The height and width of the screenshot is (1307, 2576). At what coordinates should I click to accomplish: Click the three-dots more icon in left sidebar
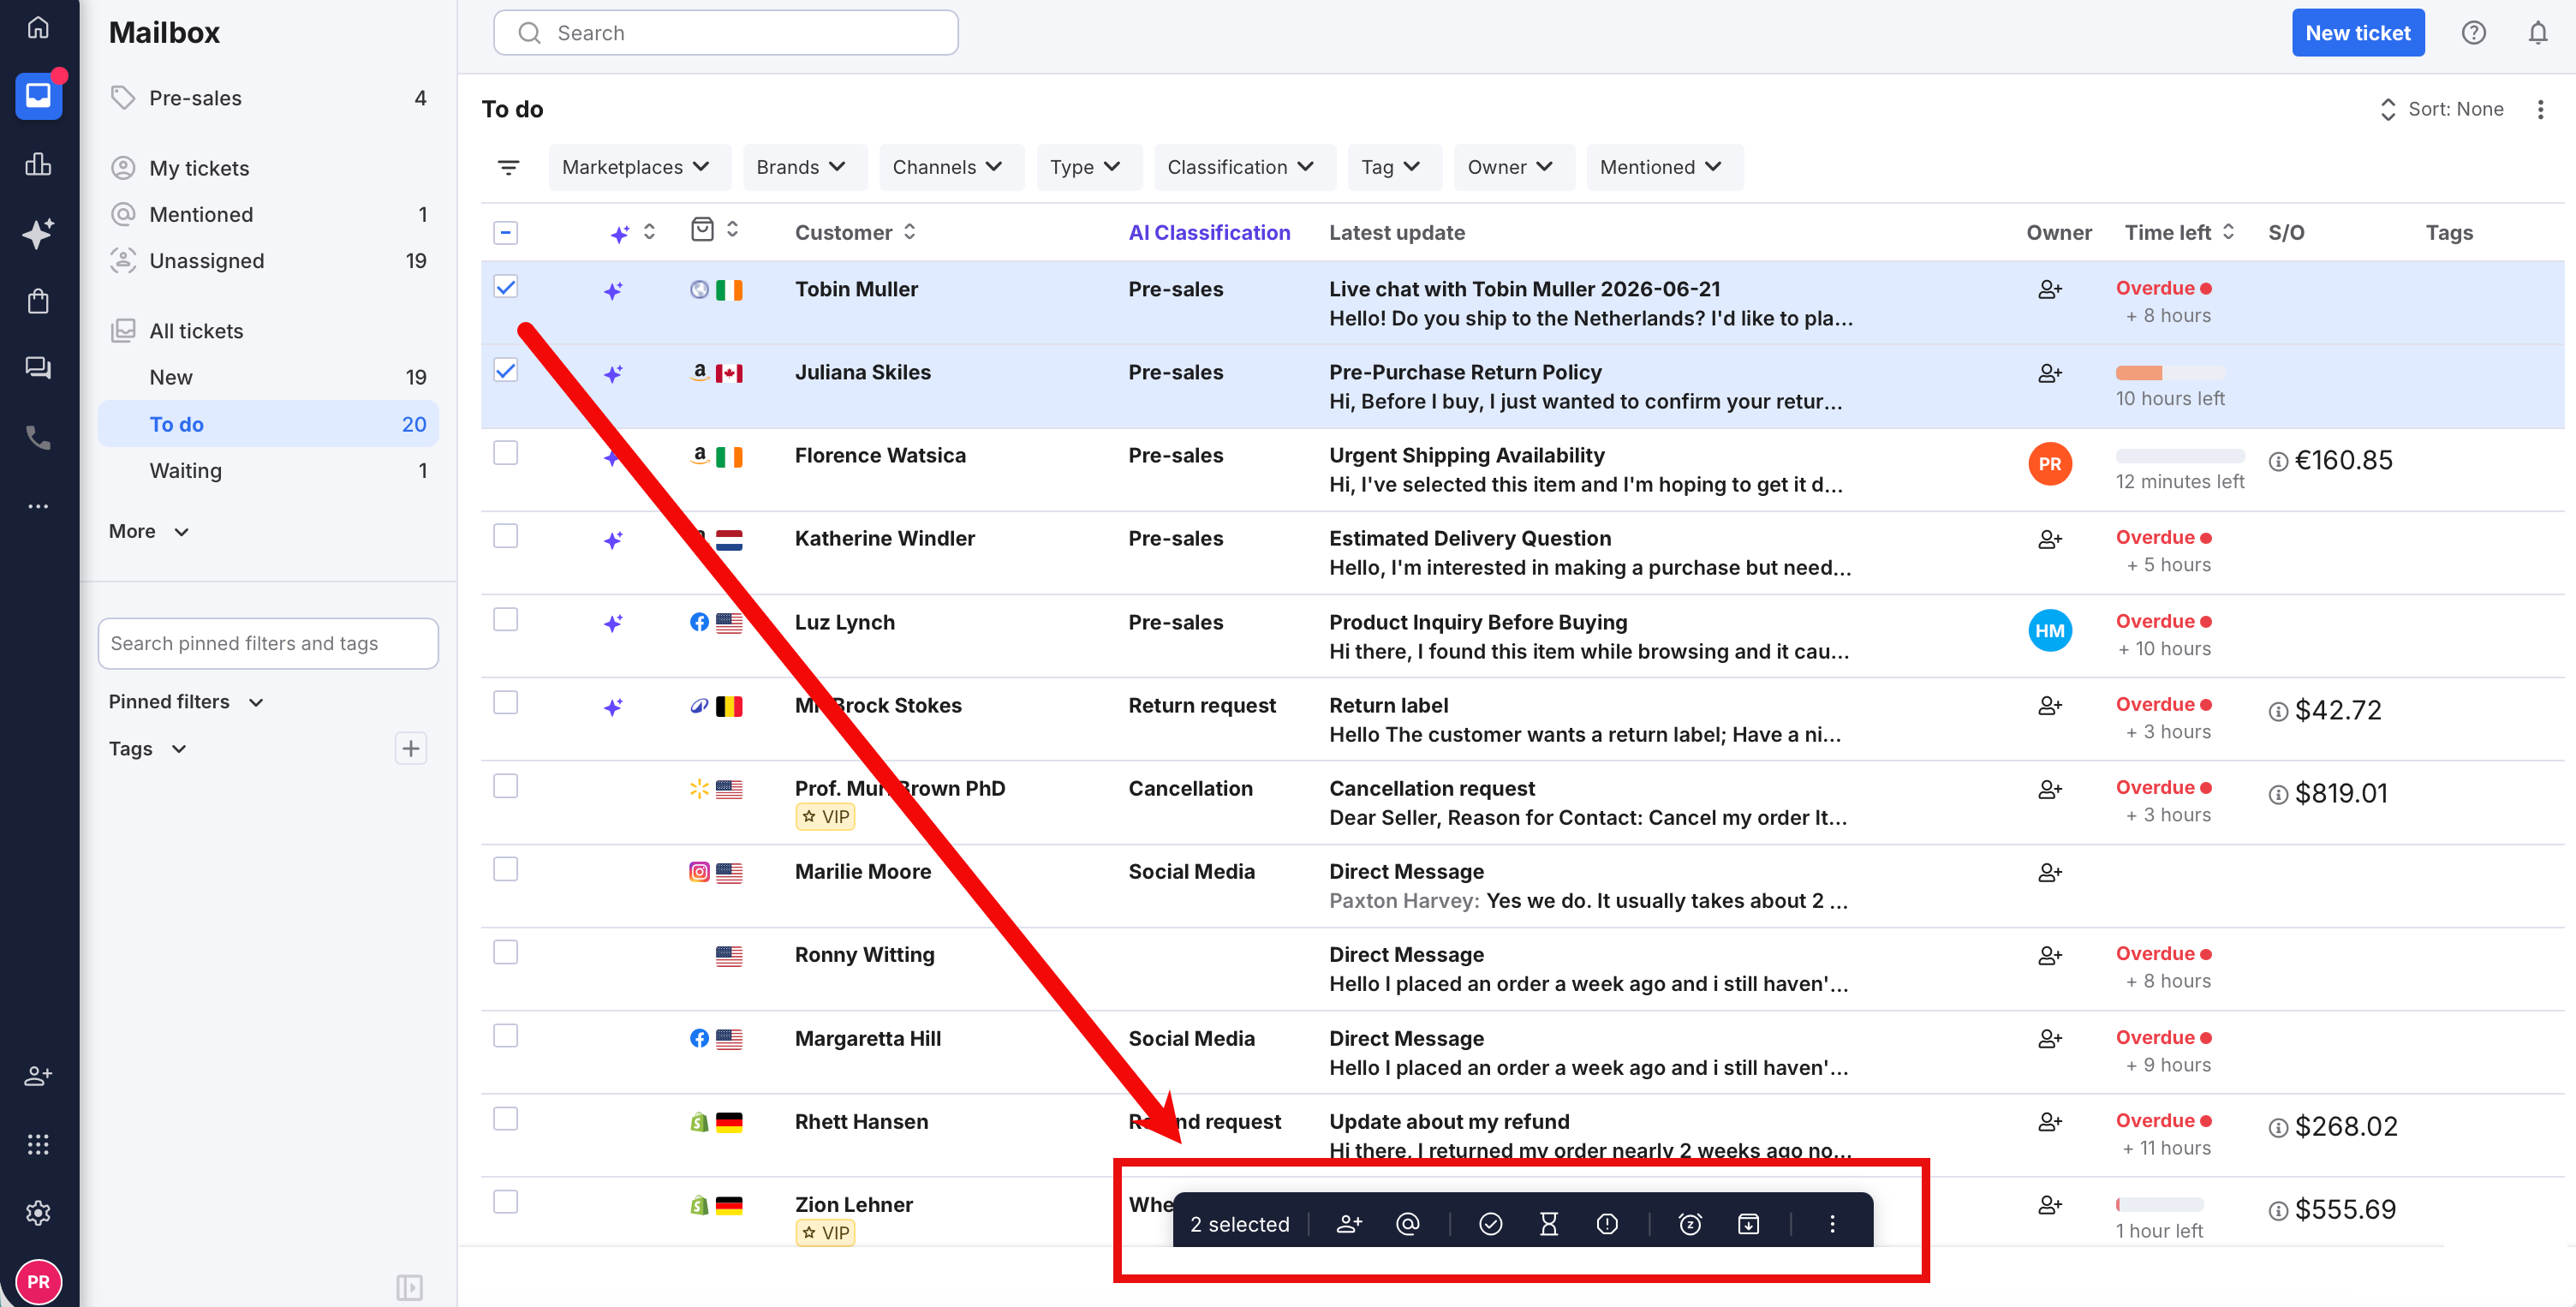coord(38,506)
